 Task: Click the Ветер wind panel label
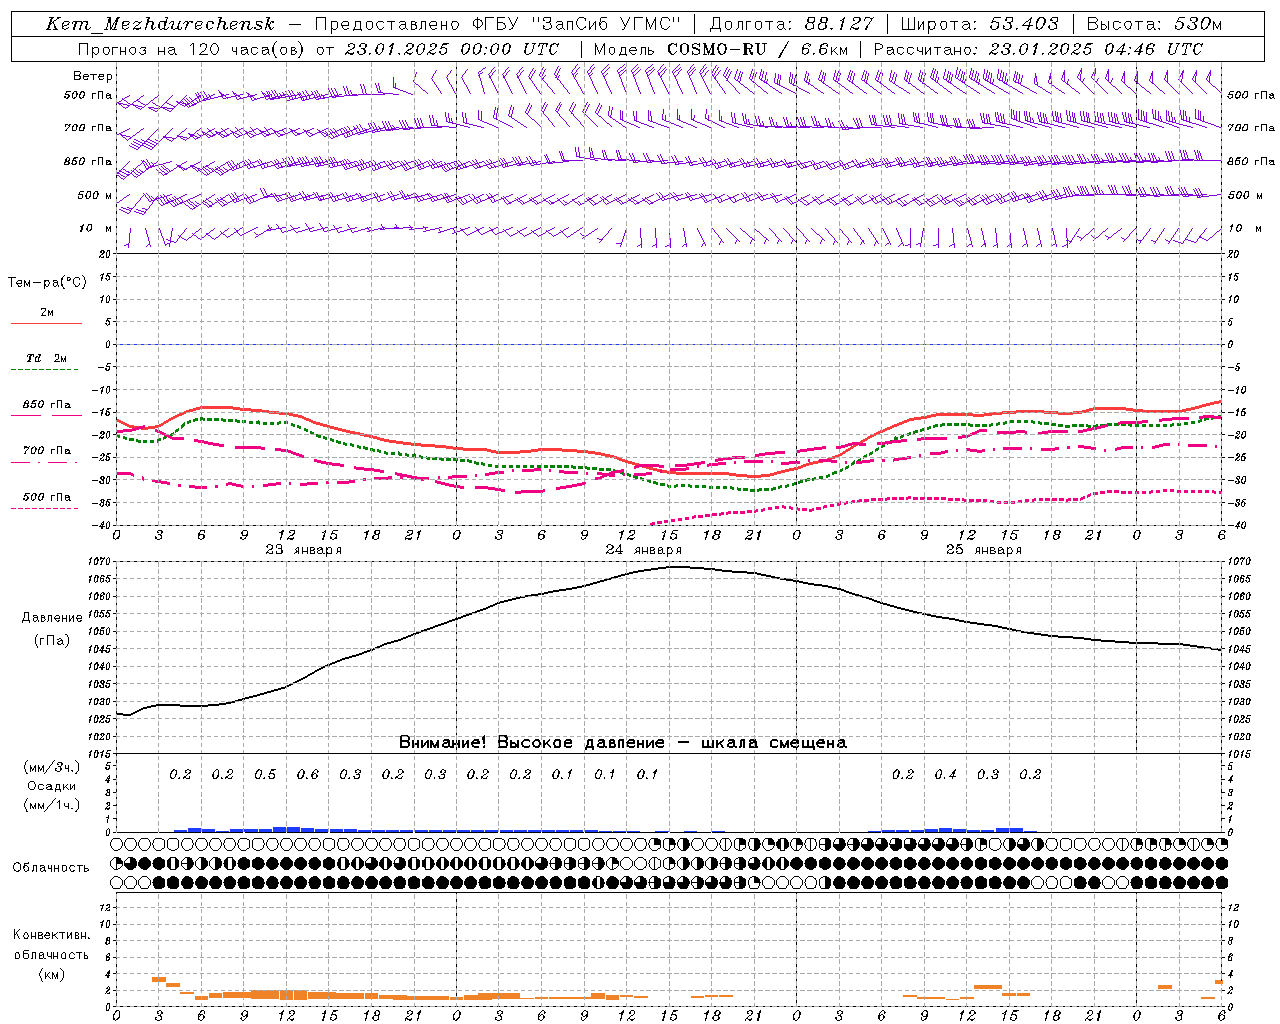(93, 76)
